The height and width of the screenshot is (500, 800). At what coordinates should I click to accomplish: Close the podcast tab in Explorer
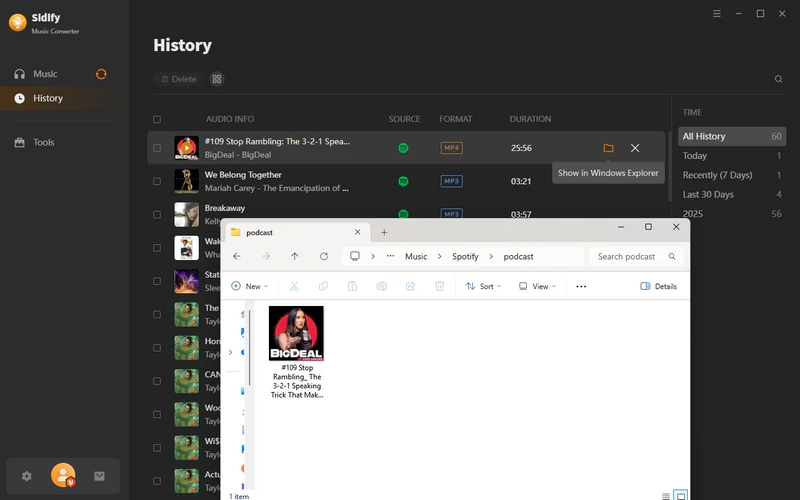tap(358, 232)
